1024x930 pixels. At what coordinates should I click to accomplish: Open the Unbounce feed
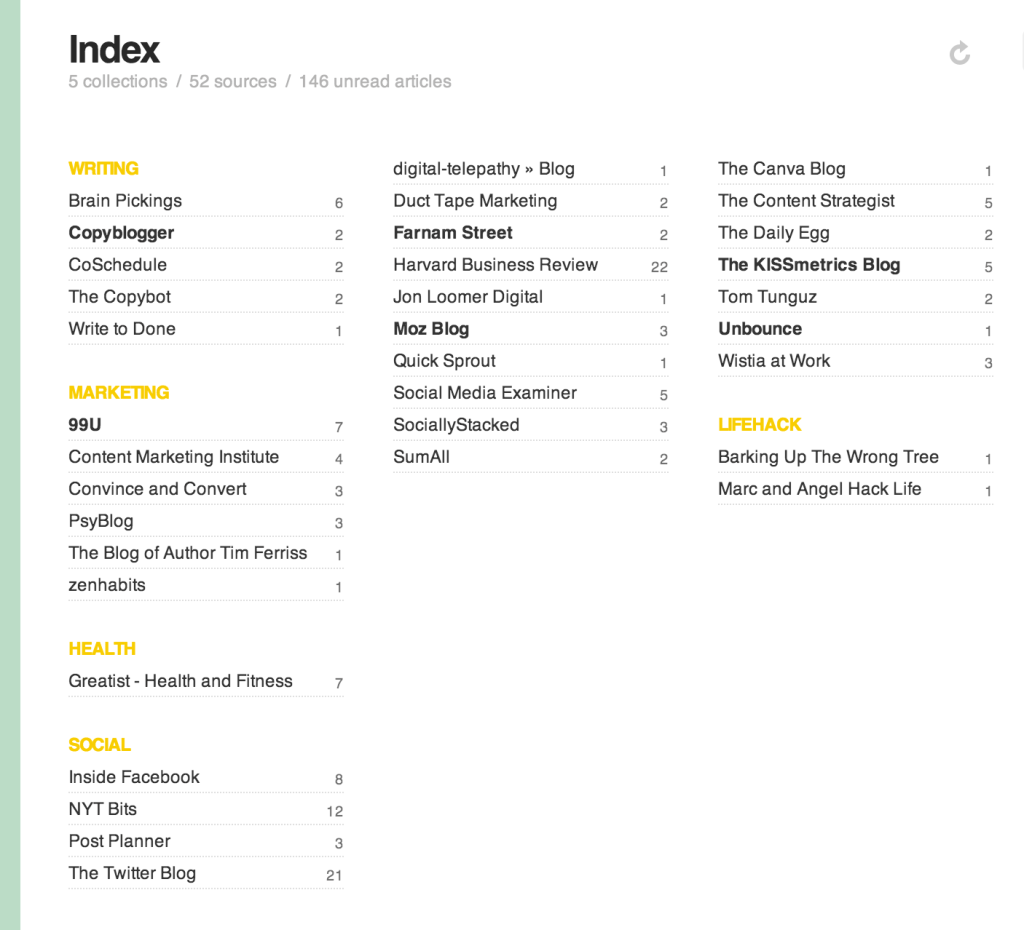[759, 329]
